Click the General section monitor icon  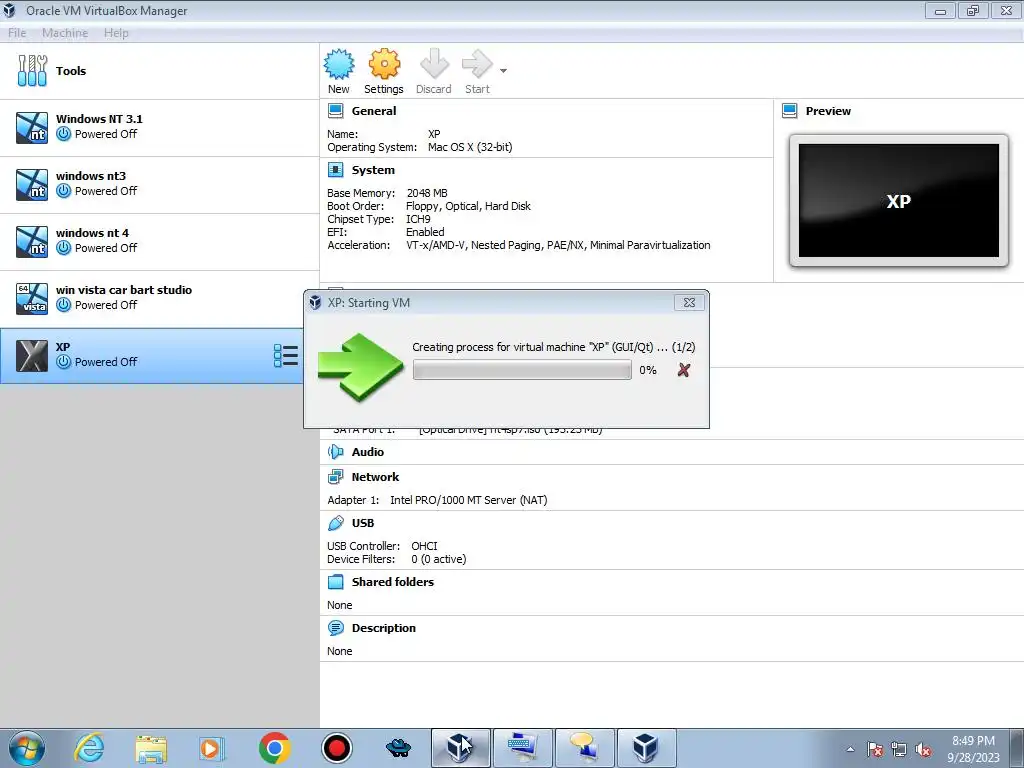click(336, 111)
